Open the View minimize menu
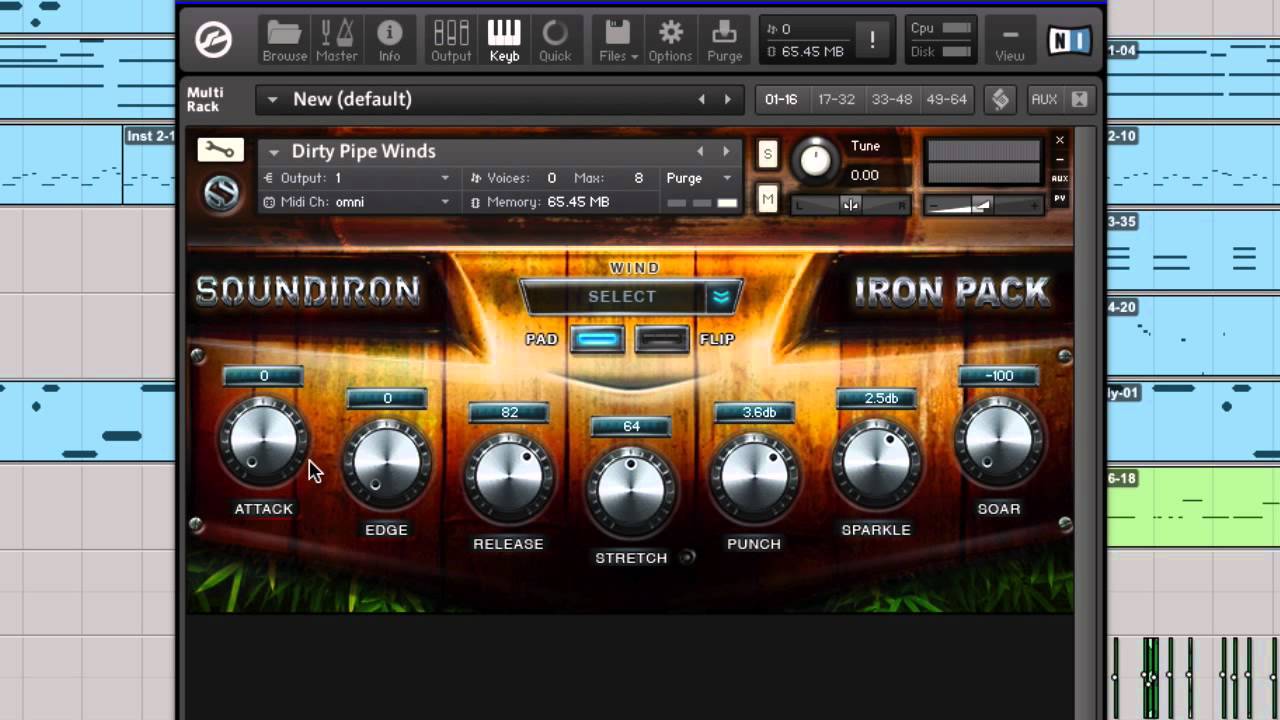Image resolution: width=1280 pixels, height=720 pixels. (x=1010, y=42)
